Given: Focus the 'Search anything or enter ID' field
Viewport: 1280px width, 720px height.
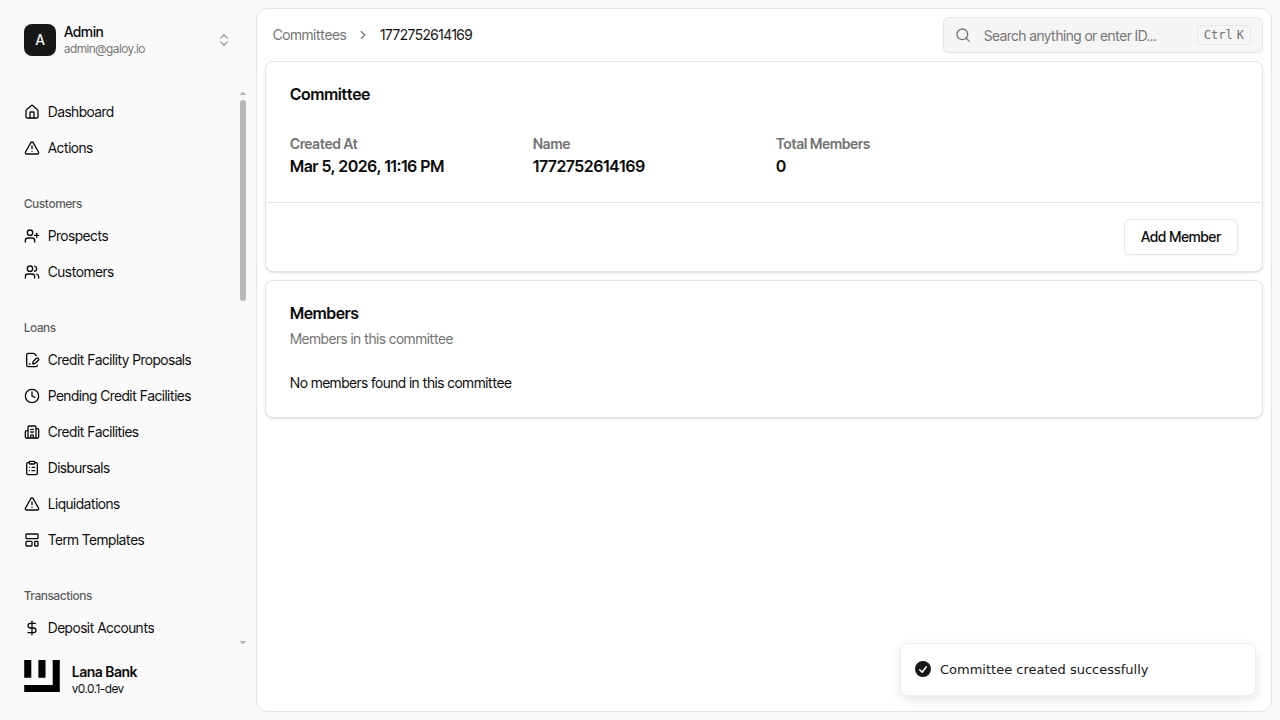Looking at the screenshot, I should (1085, 35).
